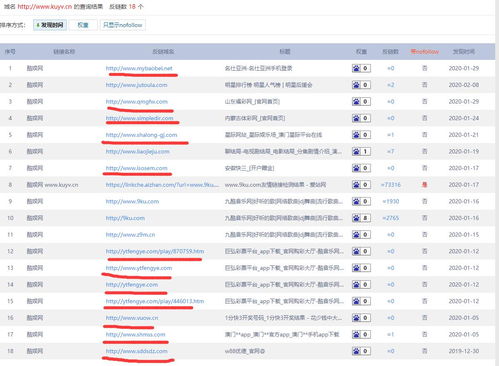499x366 pixels.
Task: Open the www.shalong-qj.com link
Action: [141, 135]
